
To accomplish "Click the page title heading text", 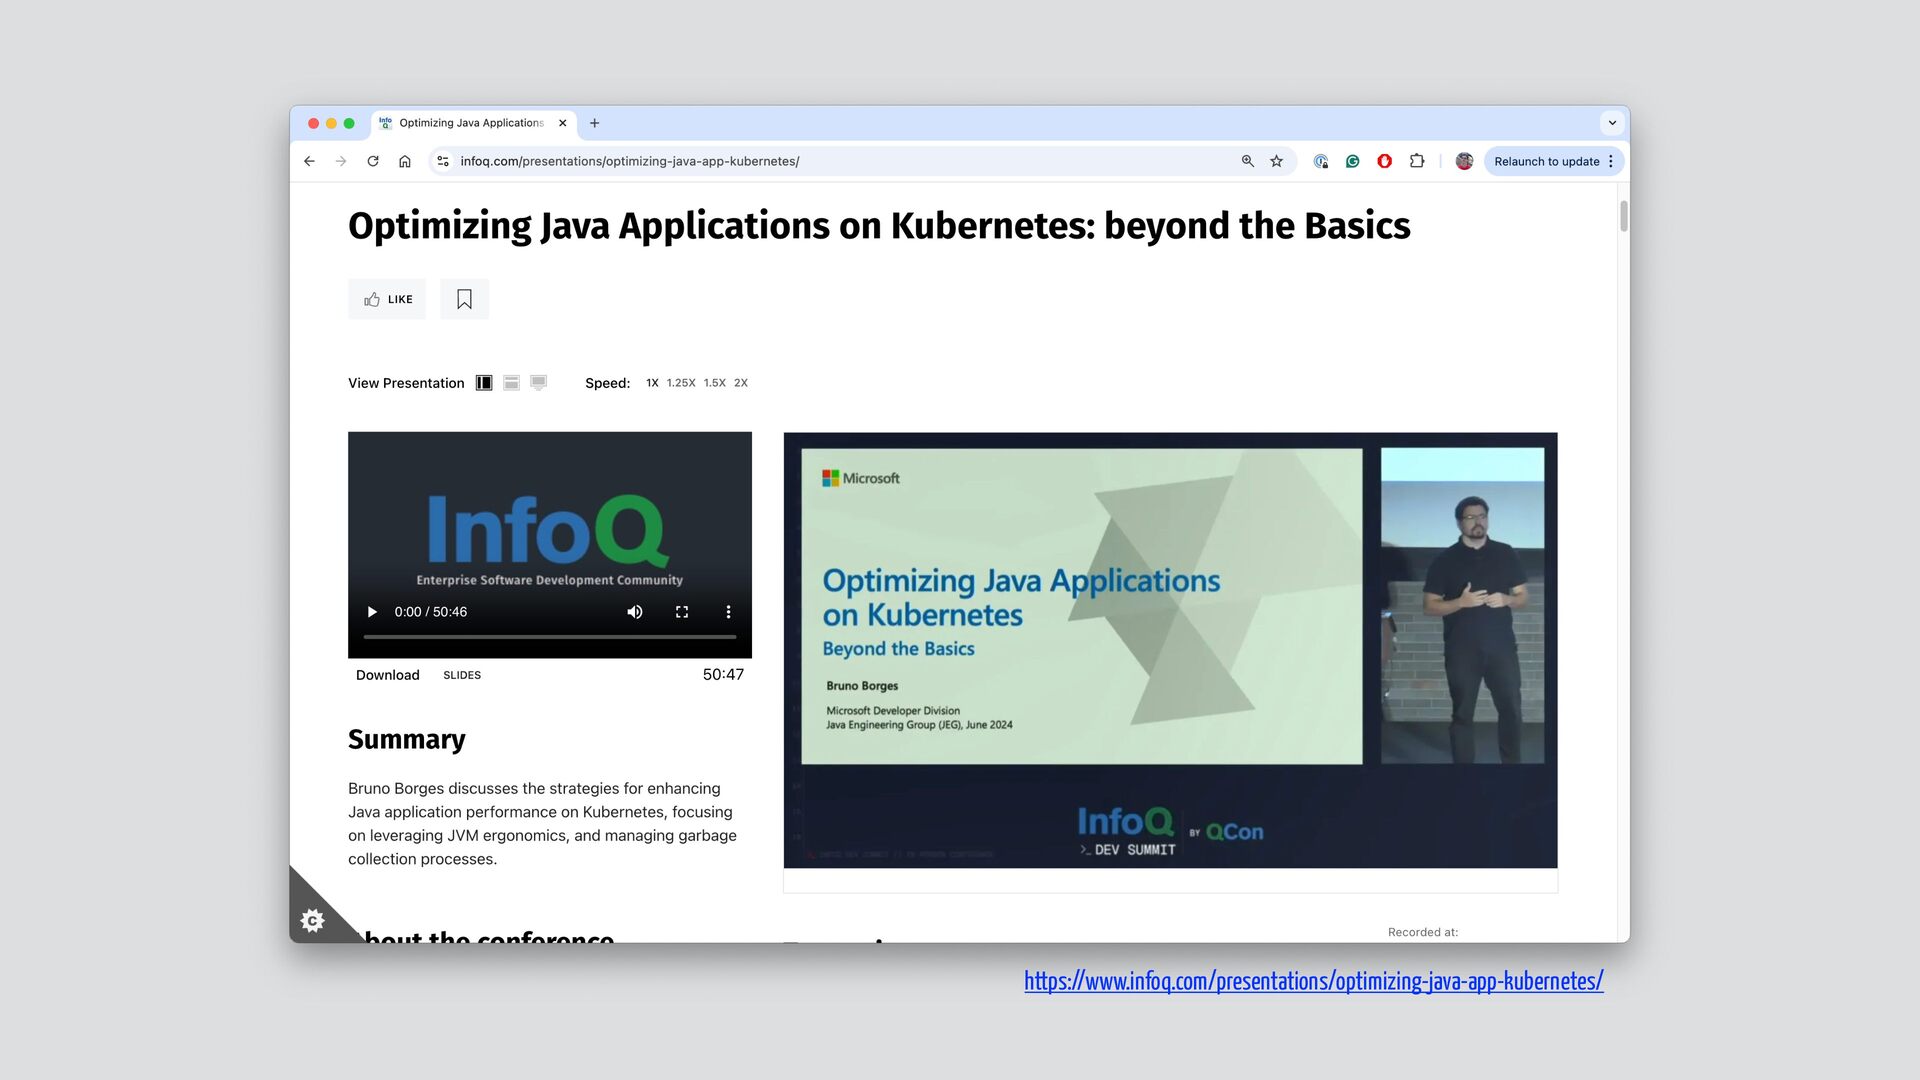I will [879, 226].
